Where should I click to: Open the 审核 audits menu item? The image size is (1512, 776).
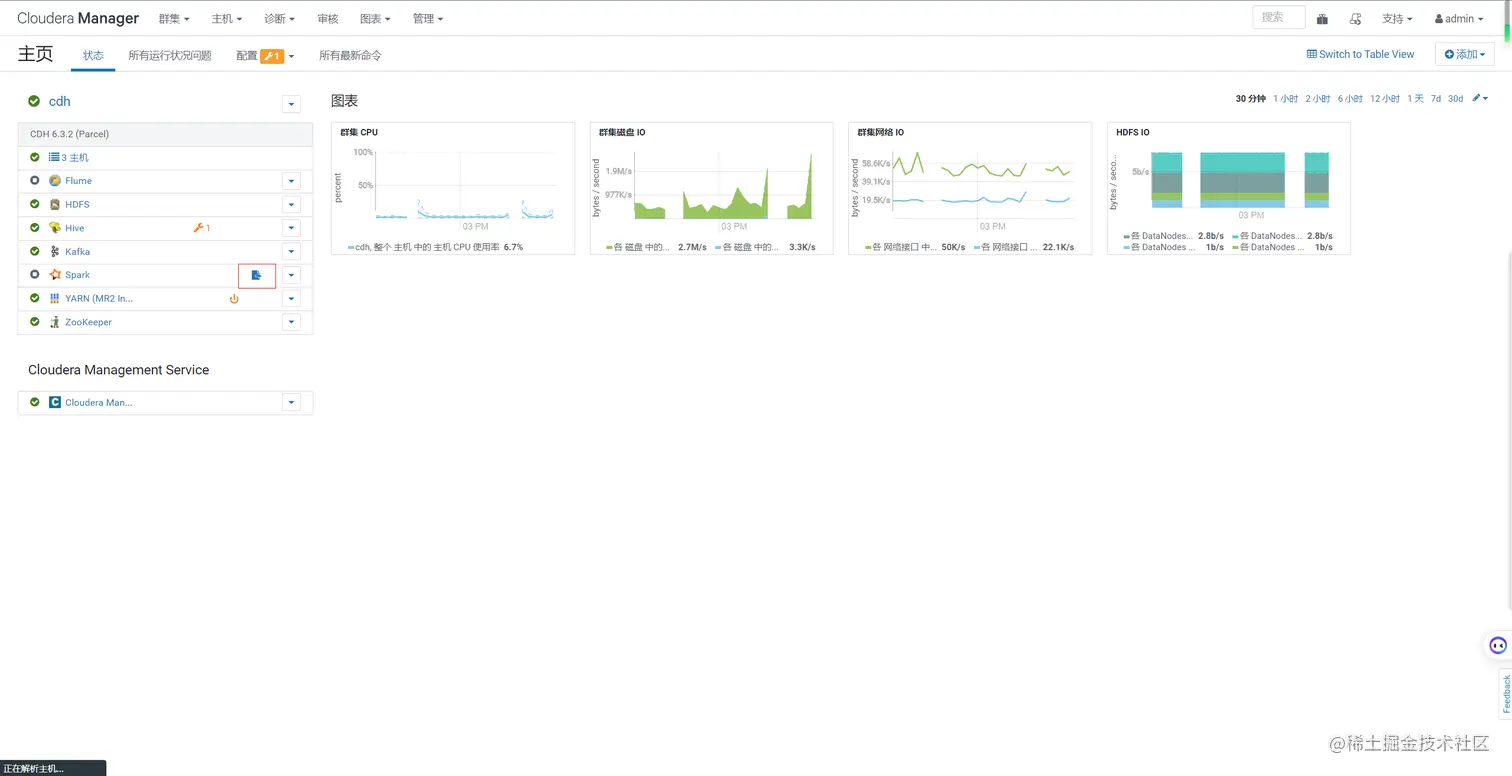coord(328,18)
